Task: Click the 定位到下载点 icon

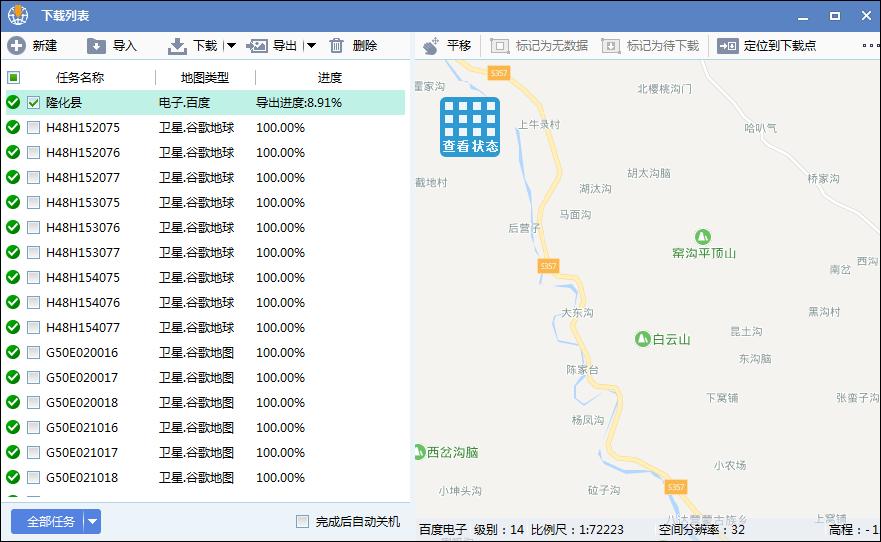Action: [728, 46]
